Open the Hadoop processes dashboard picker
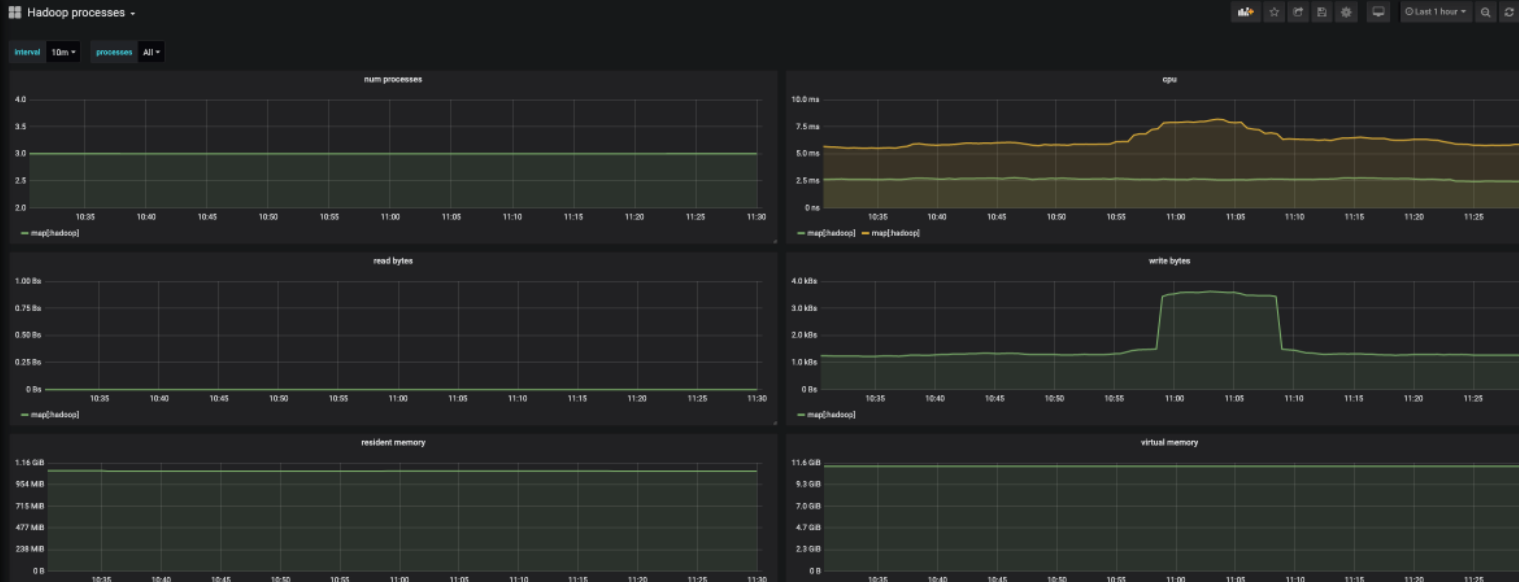1519x582 pixels. [81, 13]
